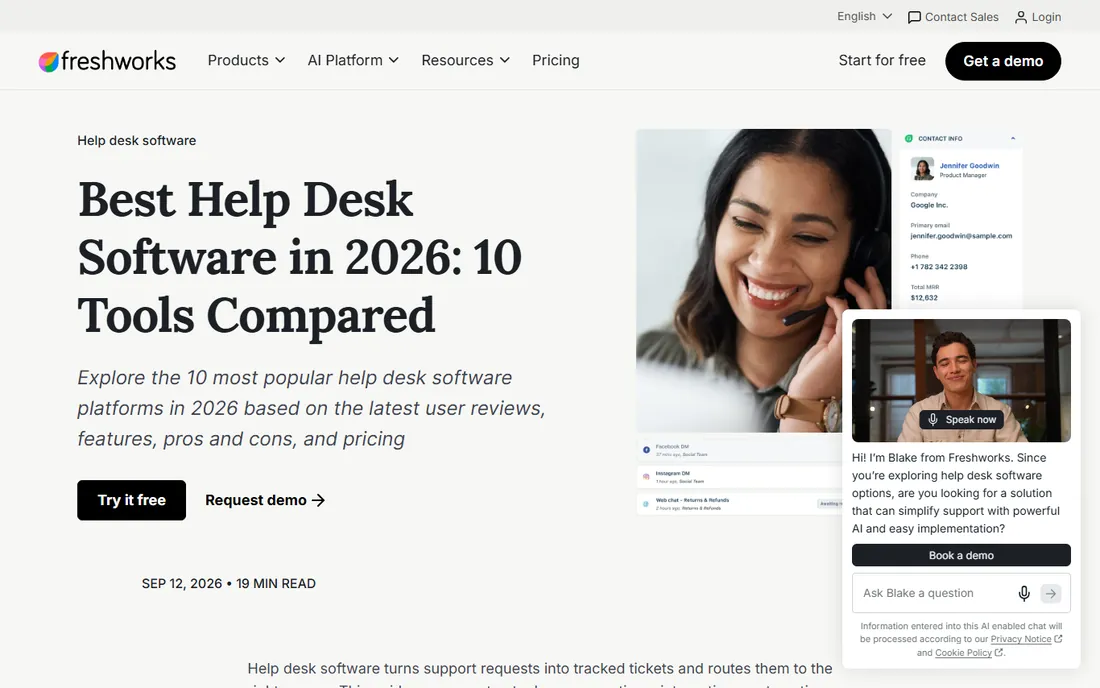Click the external link icon after Cookie Policy

point(998,652)
